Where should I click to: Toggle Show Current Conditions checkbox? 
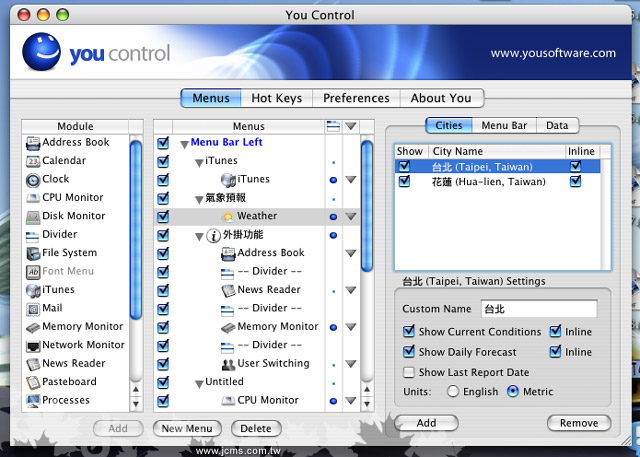coord(409,331)
